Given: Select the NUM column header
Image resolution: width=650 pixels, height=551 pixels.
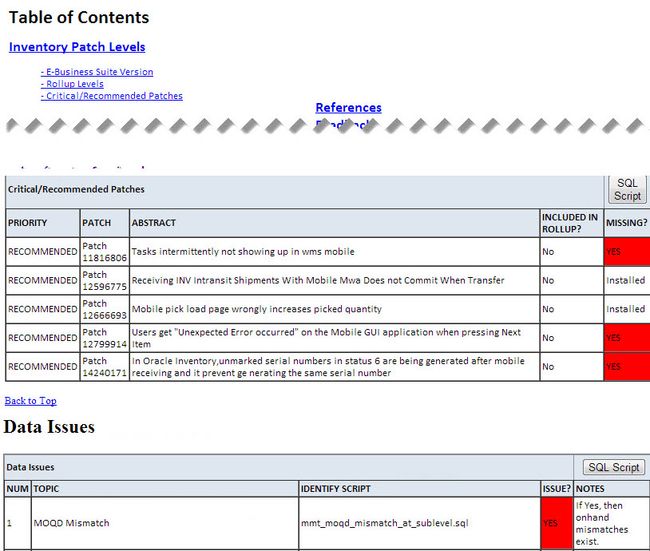Looking at the screenshot, I should [x=18, y=489].
